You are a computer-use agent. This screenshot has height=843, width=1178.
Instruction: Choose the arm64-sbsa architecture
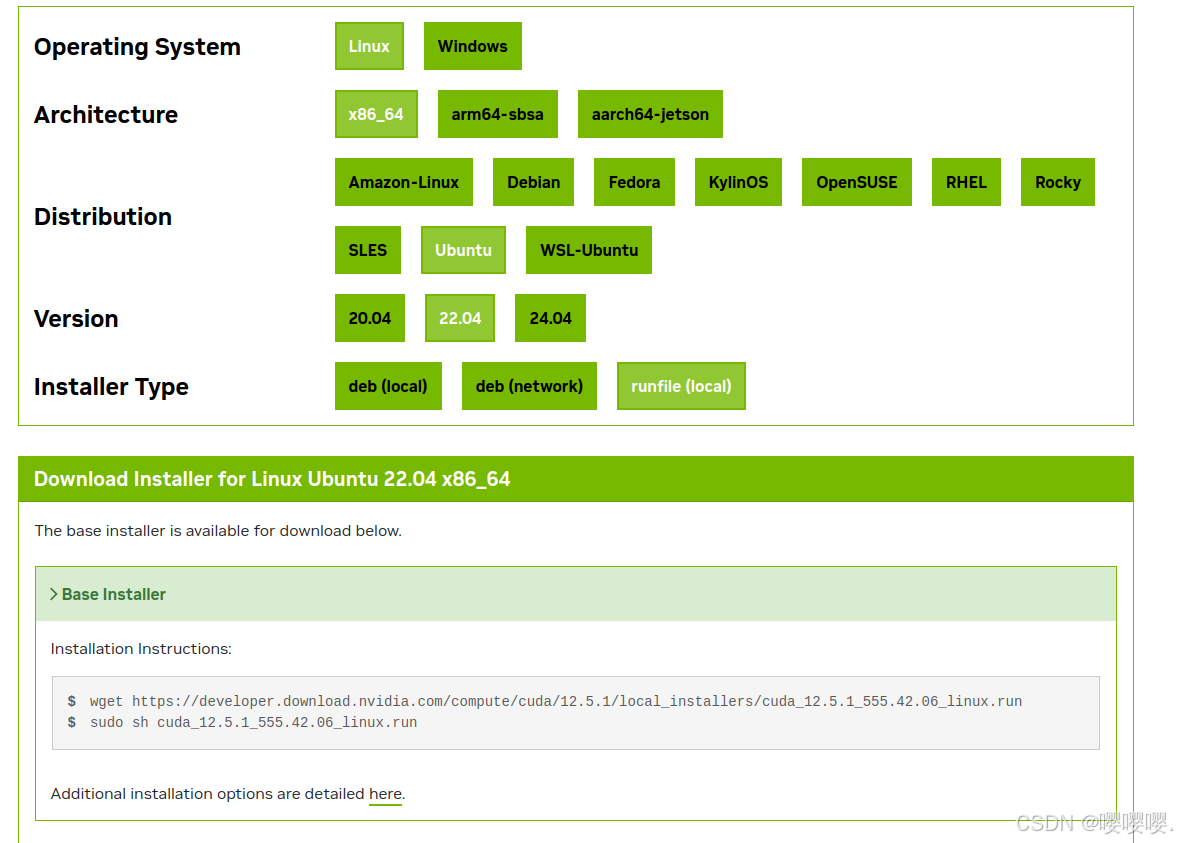(x=498, y=114)
